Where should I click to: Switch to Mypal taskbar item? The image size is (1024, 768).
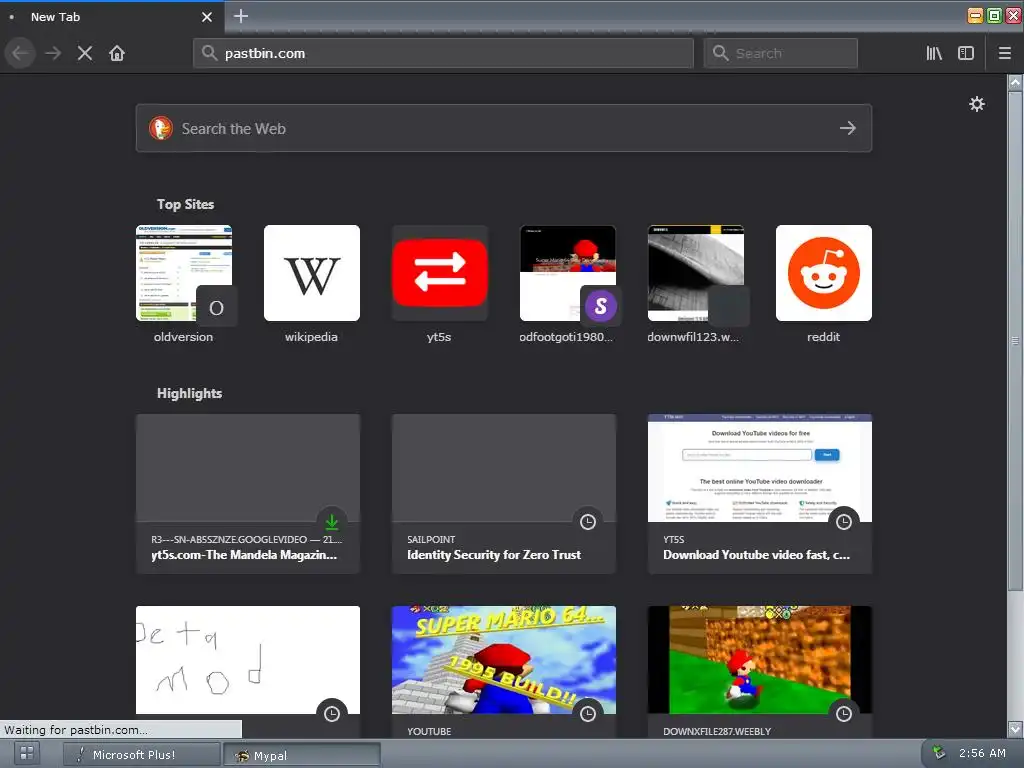click(302, 755)
